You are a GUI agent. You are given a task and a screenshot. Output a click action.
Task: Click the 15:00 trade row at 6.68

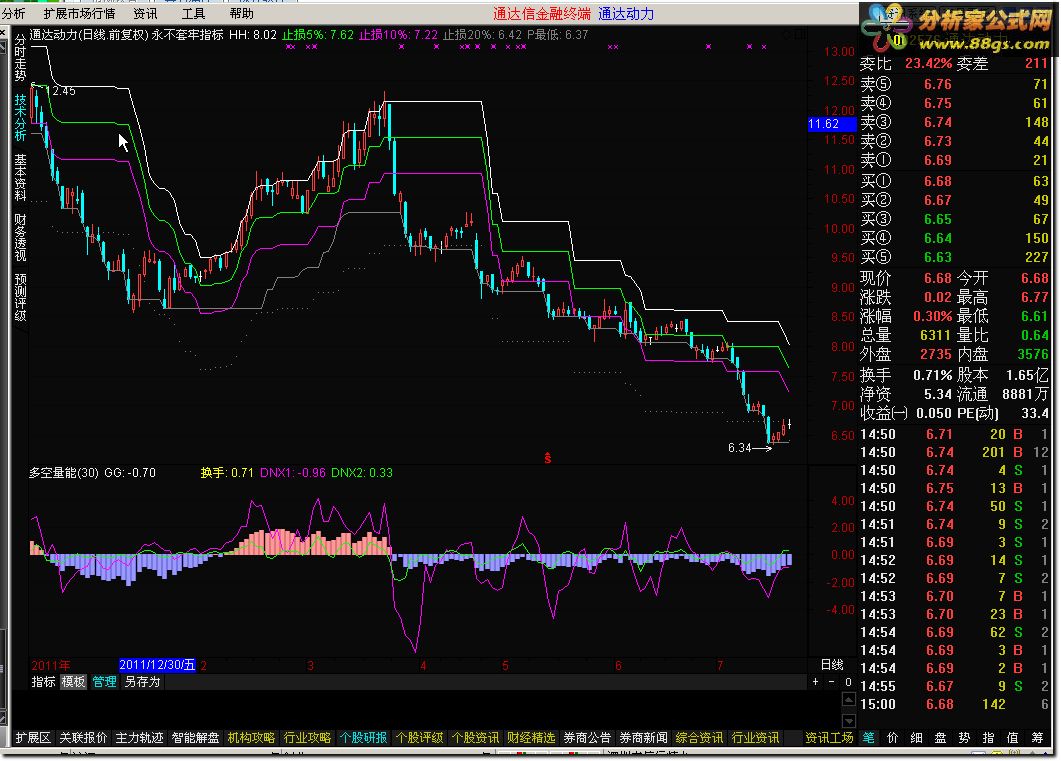click(x=953, y=704)
